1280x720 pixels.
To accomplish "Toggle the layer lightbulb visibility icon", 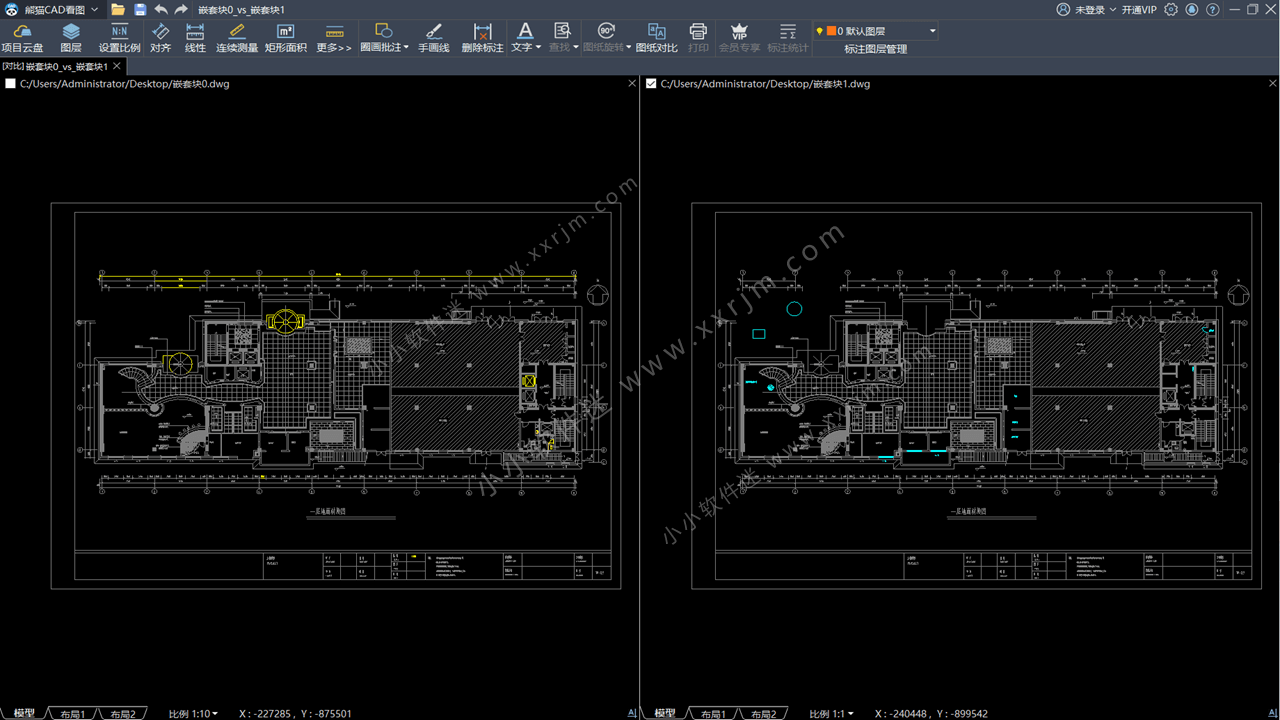I will pos(819,31).
